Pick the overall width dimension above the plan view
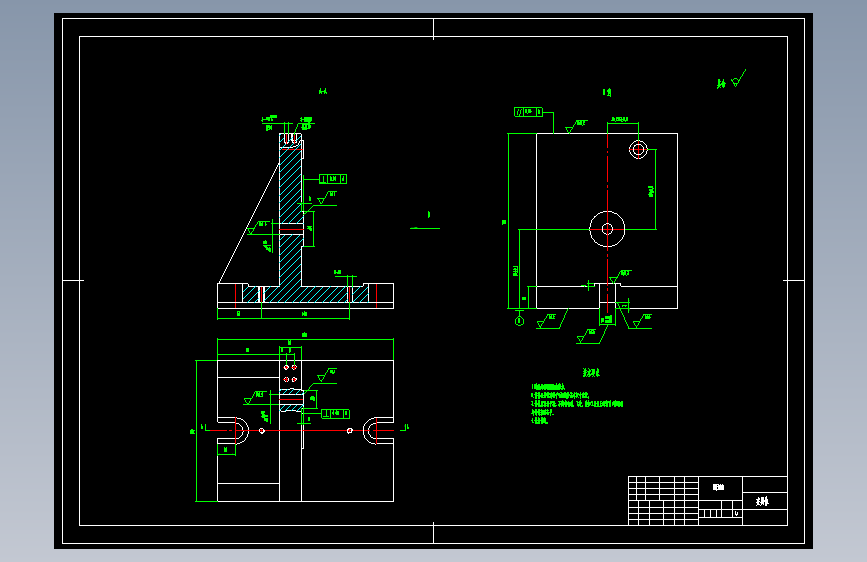 coord(305,337)
